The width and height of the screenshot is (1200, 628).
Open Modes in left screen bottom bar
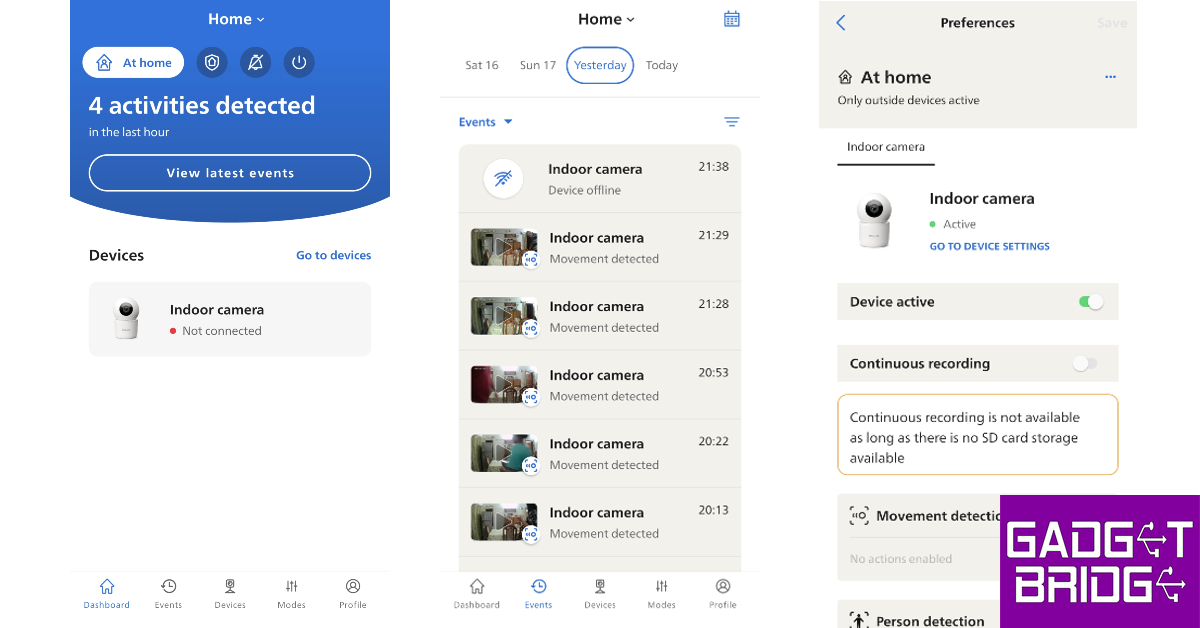click(x=291, y=593)
